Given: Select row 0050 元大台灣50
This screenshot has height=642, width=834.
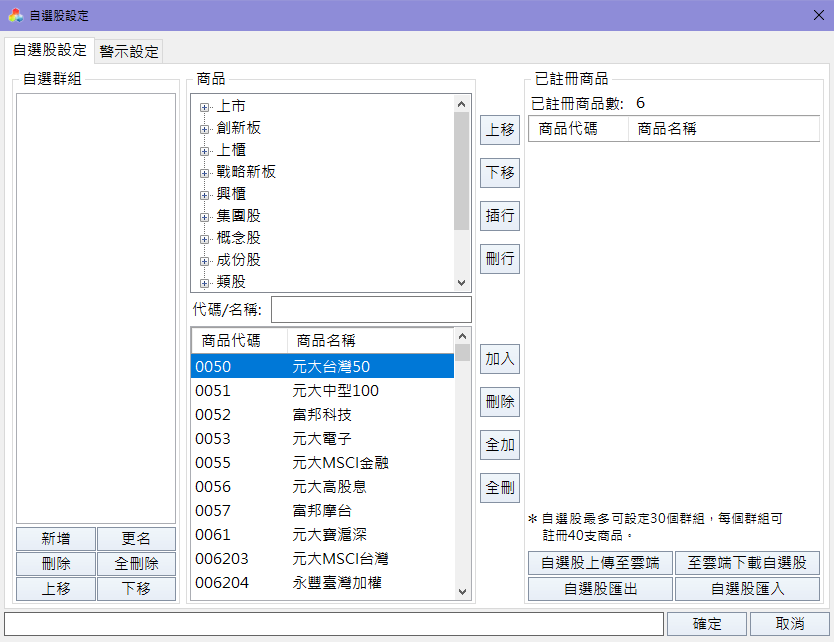Looking at the screenshot, I should pos(322,366).
